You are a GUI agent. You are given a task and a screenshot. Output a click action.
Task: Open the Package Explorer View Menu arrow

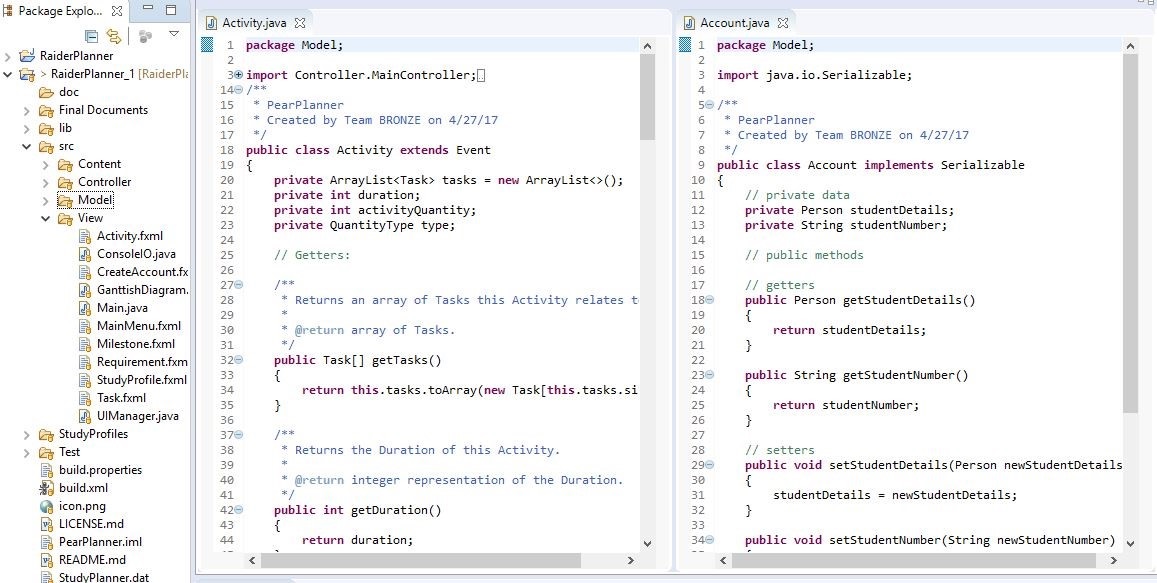click(x=174, y=35)
